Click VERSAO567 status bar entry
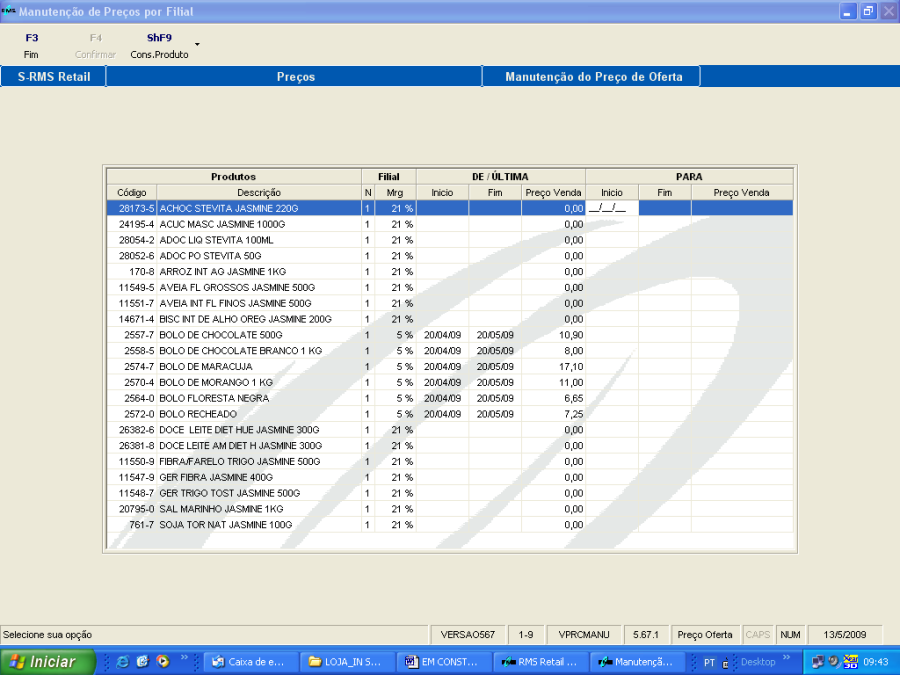This screenshot has width=900, height=675. click(467, 635)
